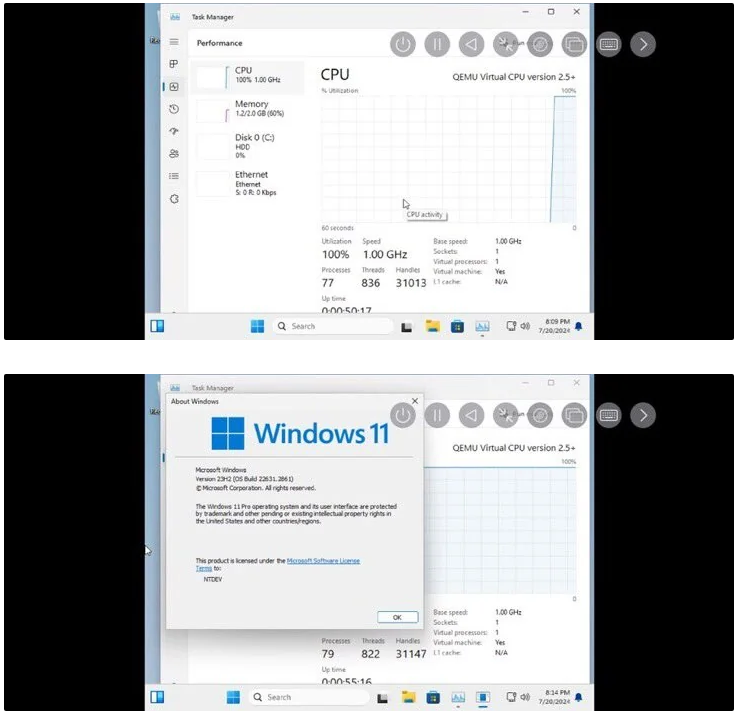Open the Details page sidebar icon

point(174,176)
